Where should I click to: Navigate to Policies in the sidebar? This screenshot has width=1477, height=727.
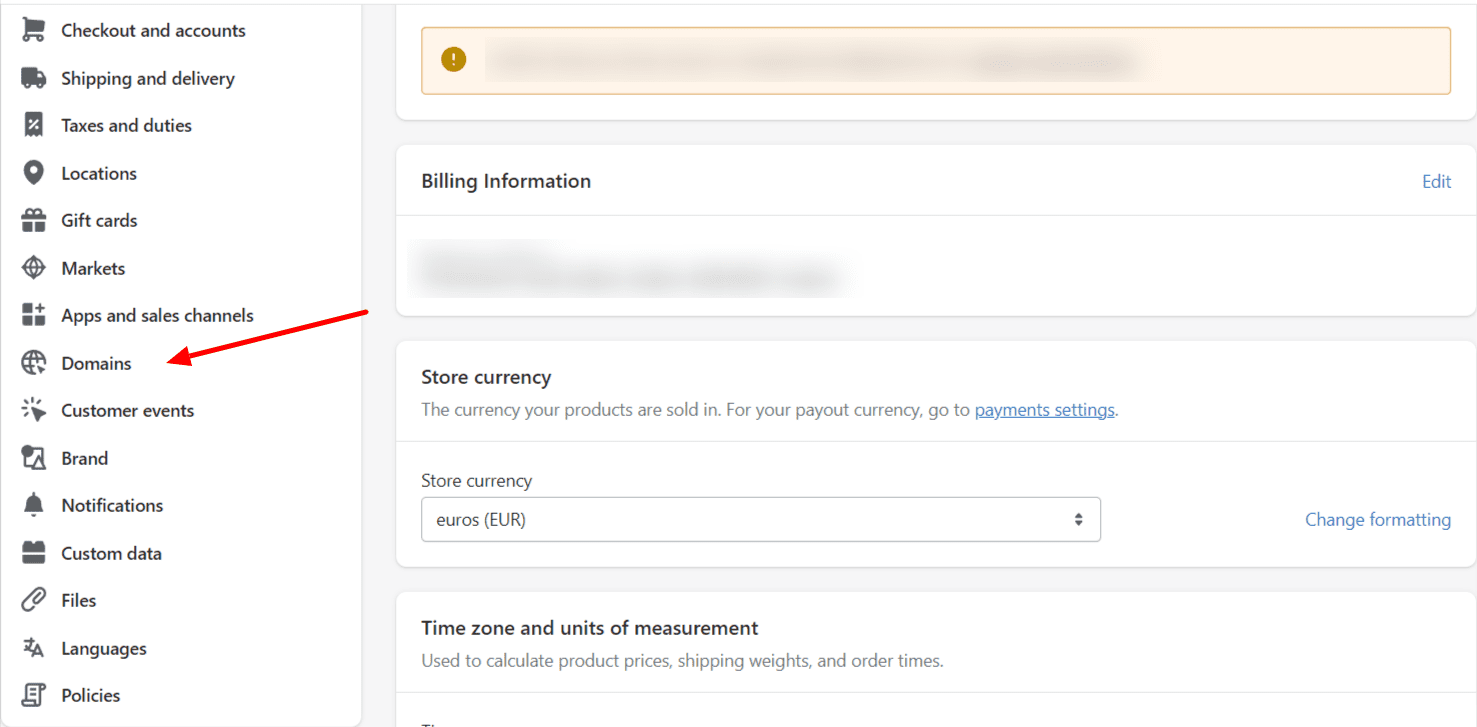coord(91,695)
